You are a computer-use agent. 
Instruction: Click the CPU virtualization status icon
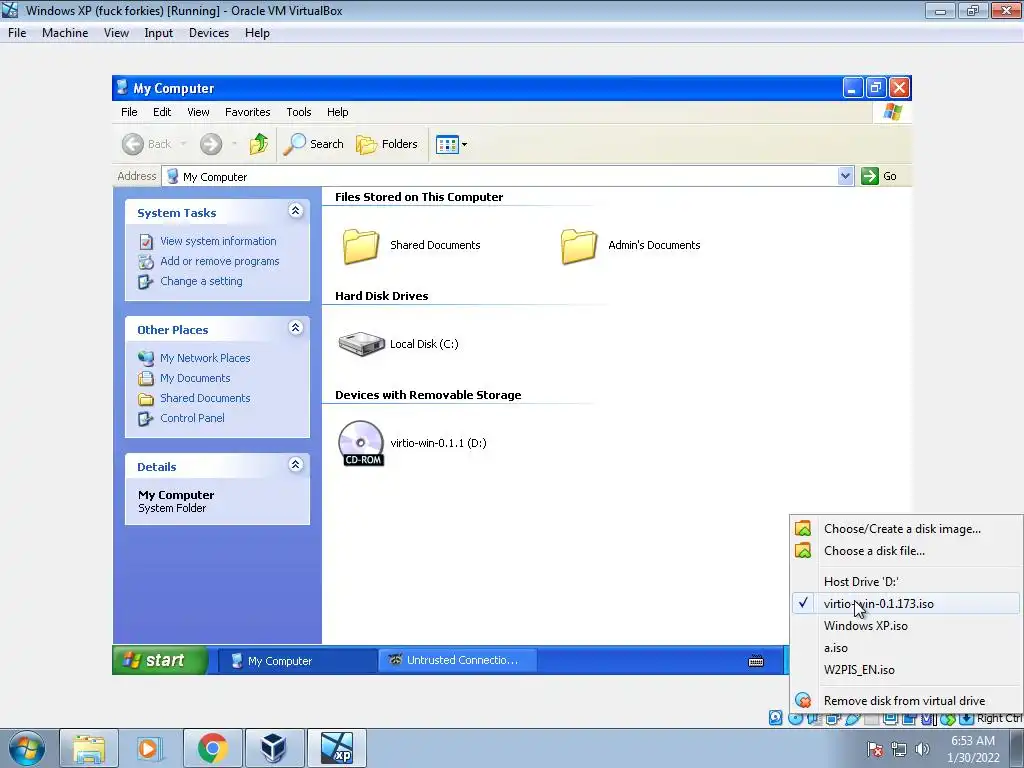click(929, 718)
